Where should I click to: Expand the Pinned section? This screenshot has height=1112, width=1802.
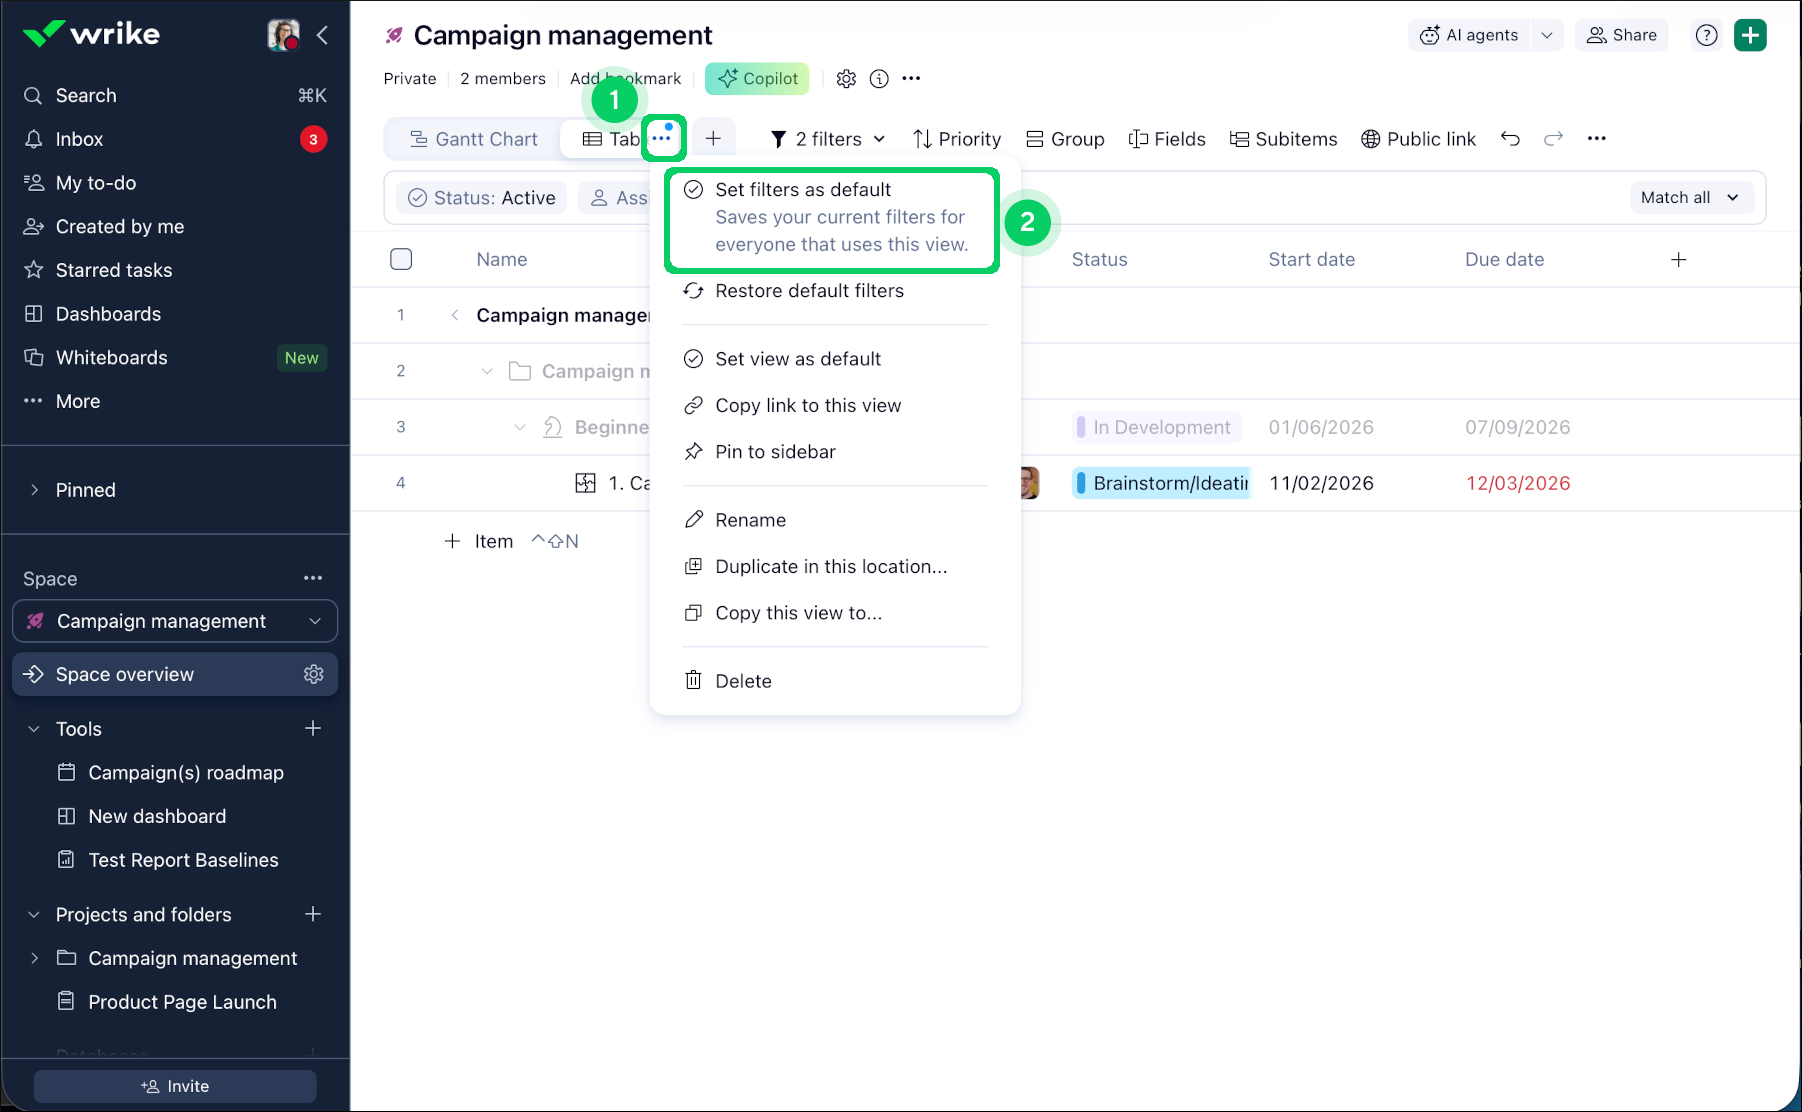[x=35, y=490]
